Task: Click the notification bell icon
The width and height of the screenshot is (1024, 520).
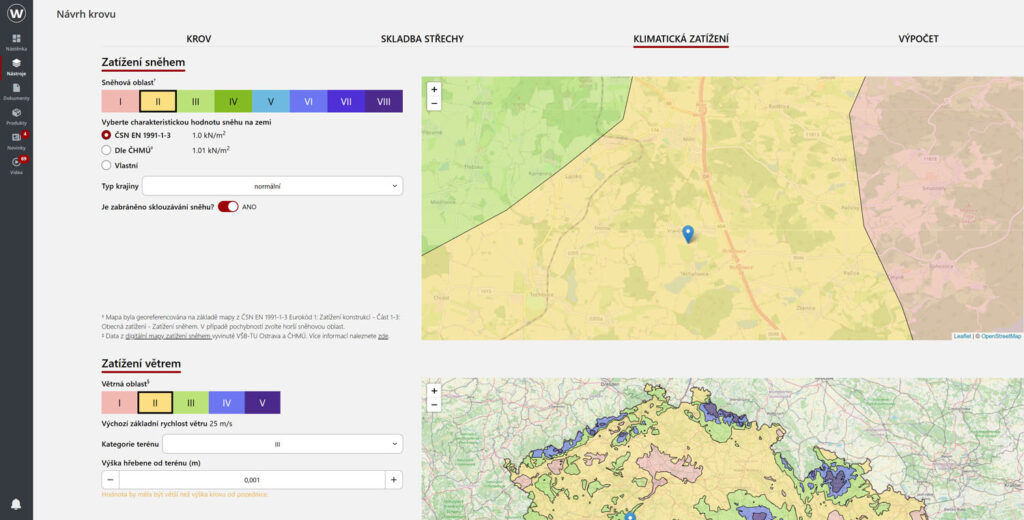Action: (16, 503)
